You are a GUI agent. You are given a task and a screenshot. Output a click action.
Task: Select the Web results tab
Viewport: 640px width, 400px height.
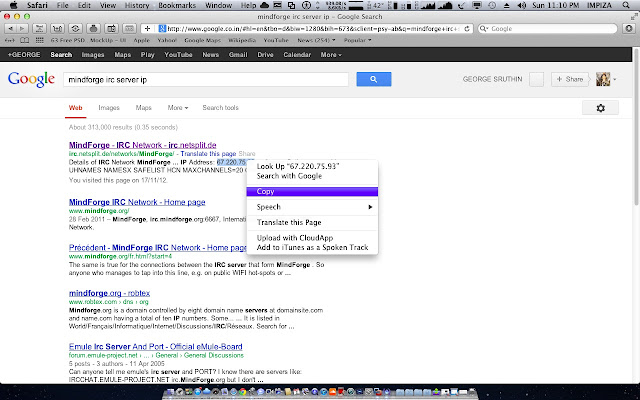coord(76,108)
